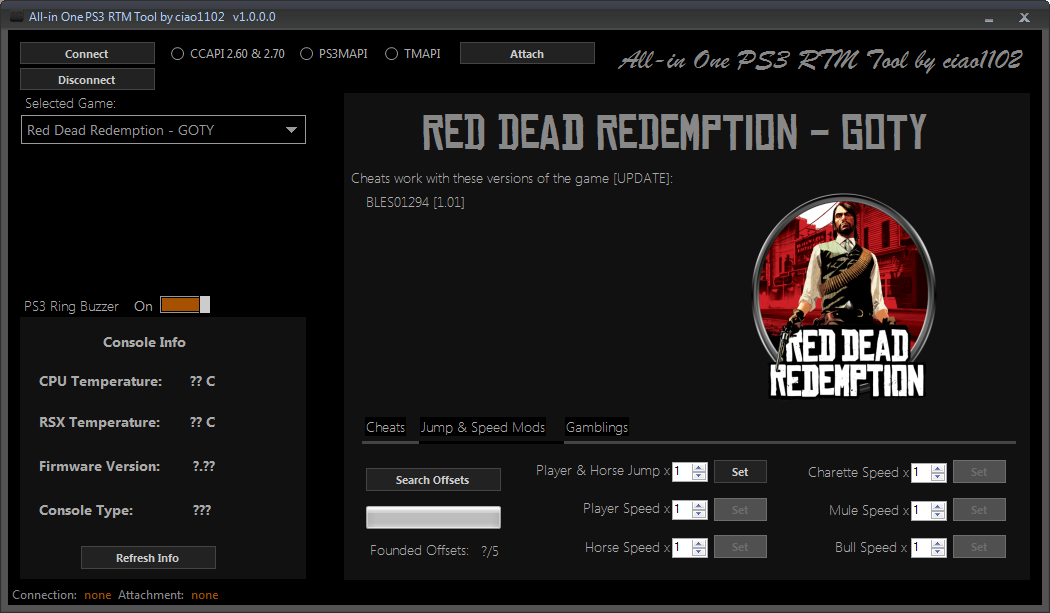
Task: Click the Disconnect button
Action: coord(87,80)
